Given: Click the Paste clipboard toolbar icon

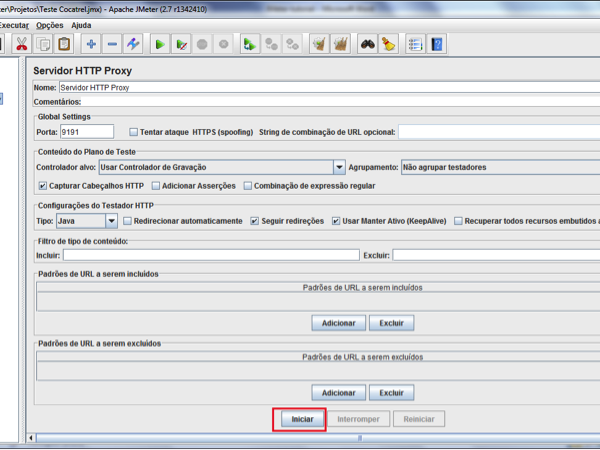Looking at the screenshot, I should 64,44.
